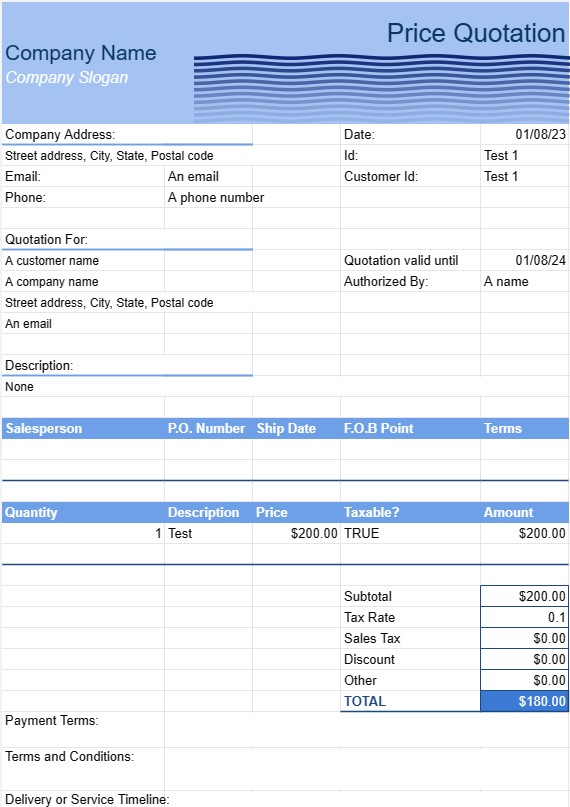Select the Company Name heading cell
The height and width of the screenshot is (807, 570).
(x=81, y=53)
